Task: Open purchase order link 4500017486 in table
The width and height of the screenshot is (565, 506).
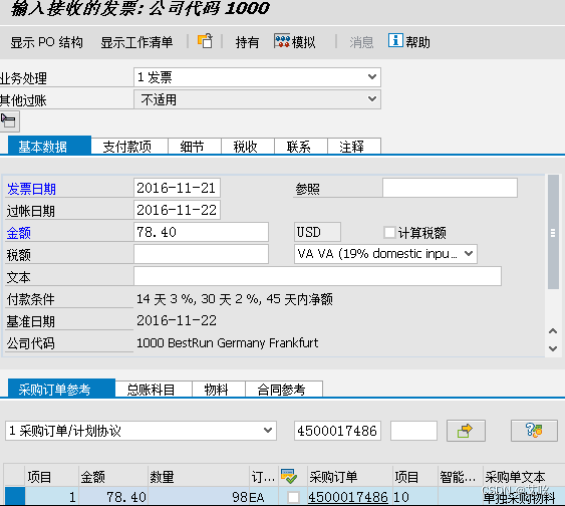Action: [x=348, y=497]
